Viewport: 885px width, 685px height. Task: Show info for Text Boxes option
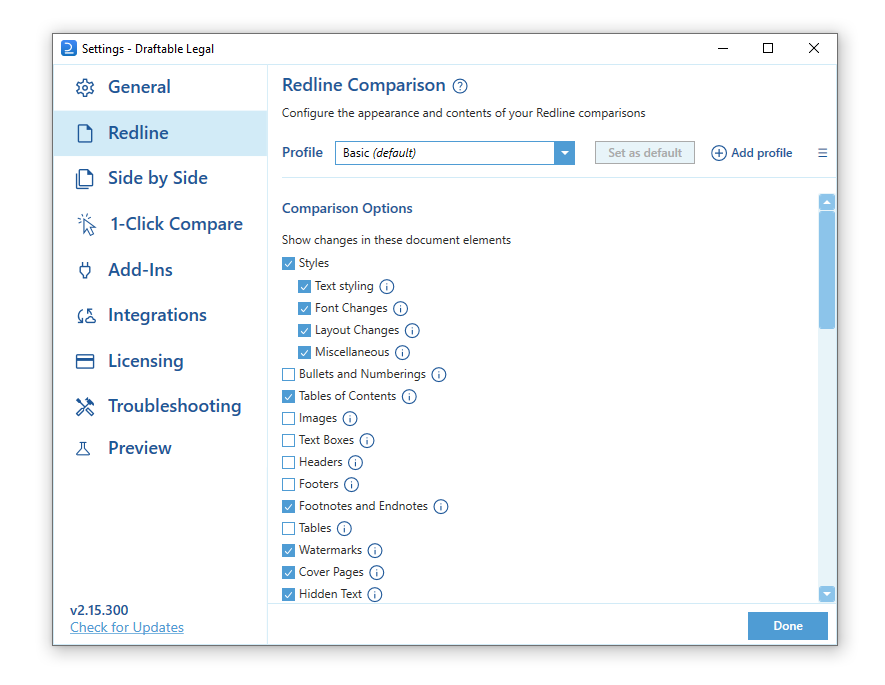click(x=367, y=441)
